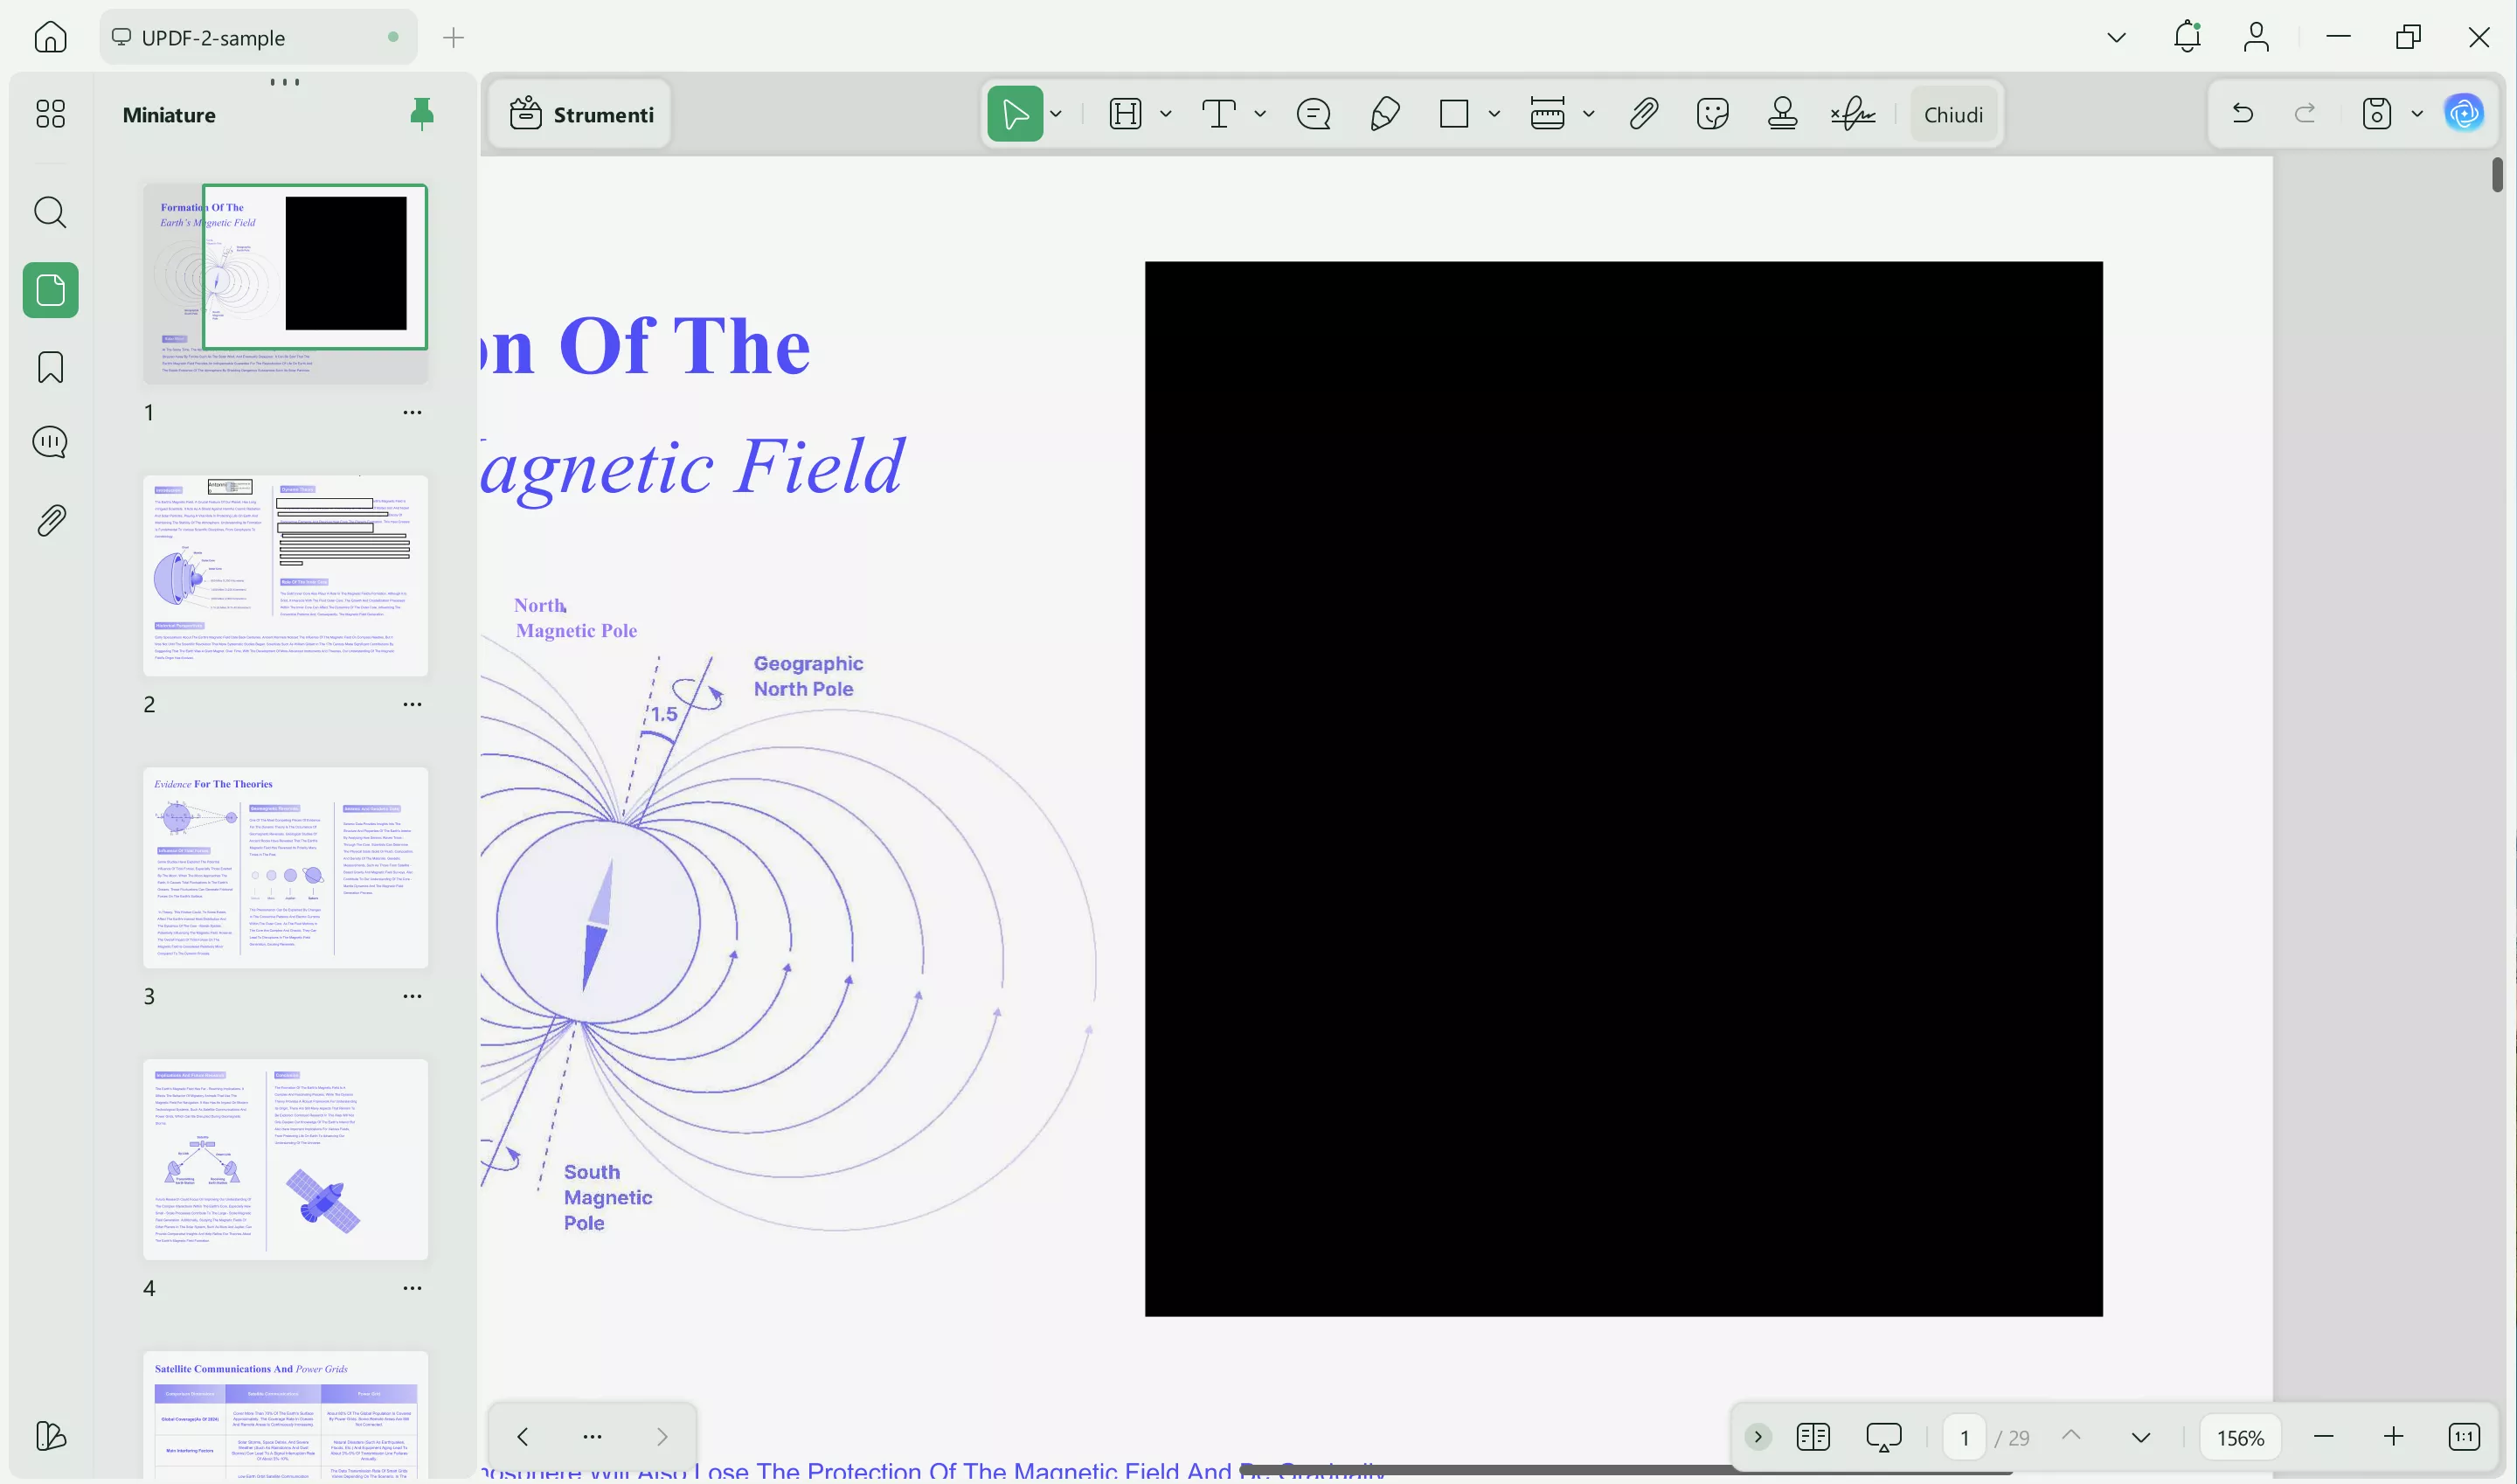
Task: Expand the rectangle shape dropdown arrow
Action: pos(1494,114)
